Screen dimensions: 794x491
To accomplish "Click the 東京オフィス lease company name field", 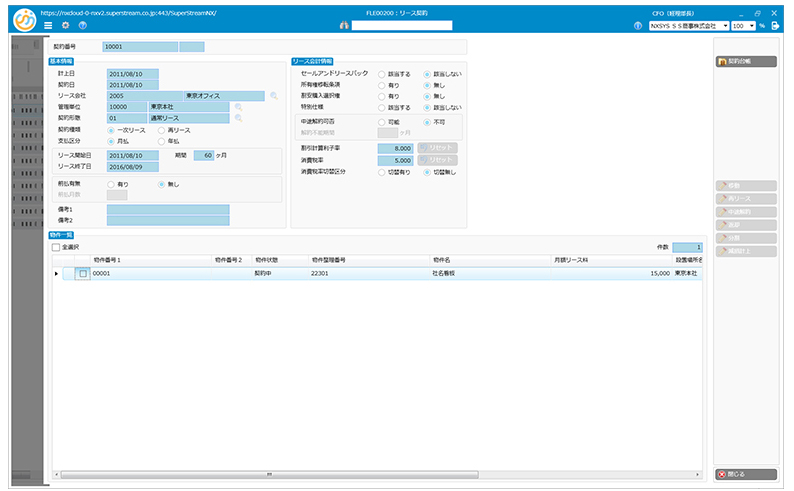I will 224,96.
